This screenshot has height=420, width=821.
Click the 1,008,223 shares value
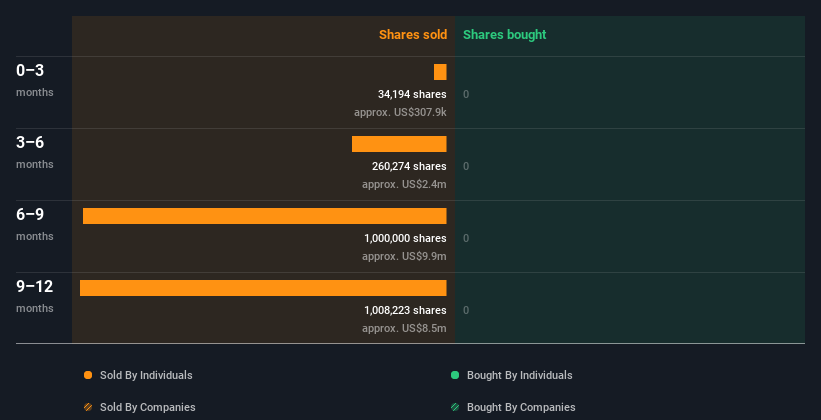point(405,310)
